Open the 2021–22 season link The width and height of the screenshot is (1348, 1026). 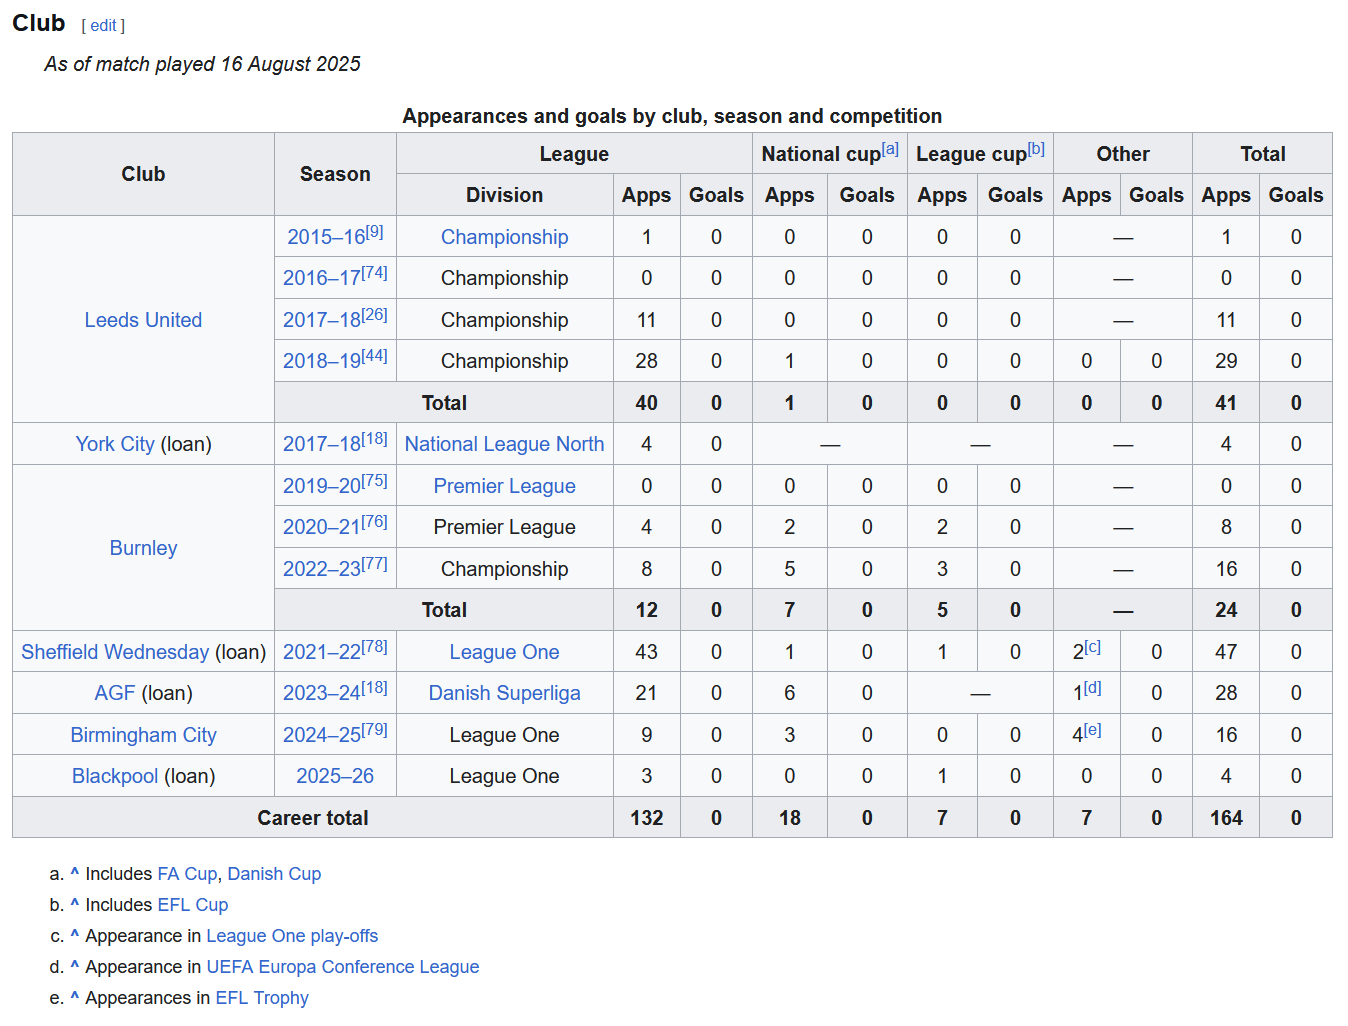pyautogui.click(x=321, y=652)
